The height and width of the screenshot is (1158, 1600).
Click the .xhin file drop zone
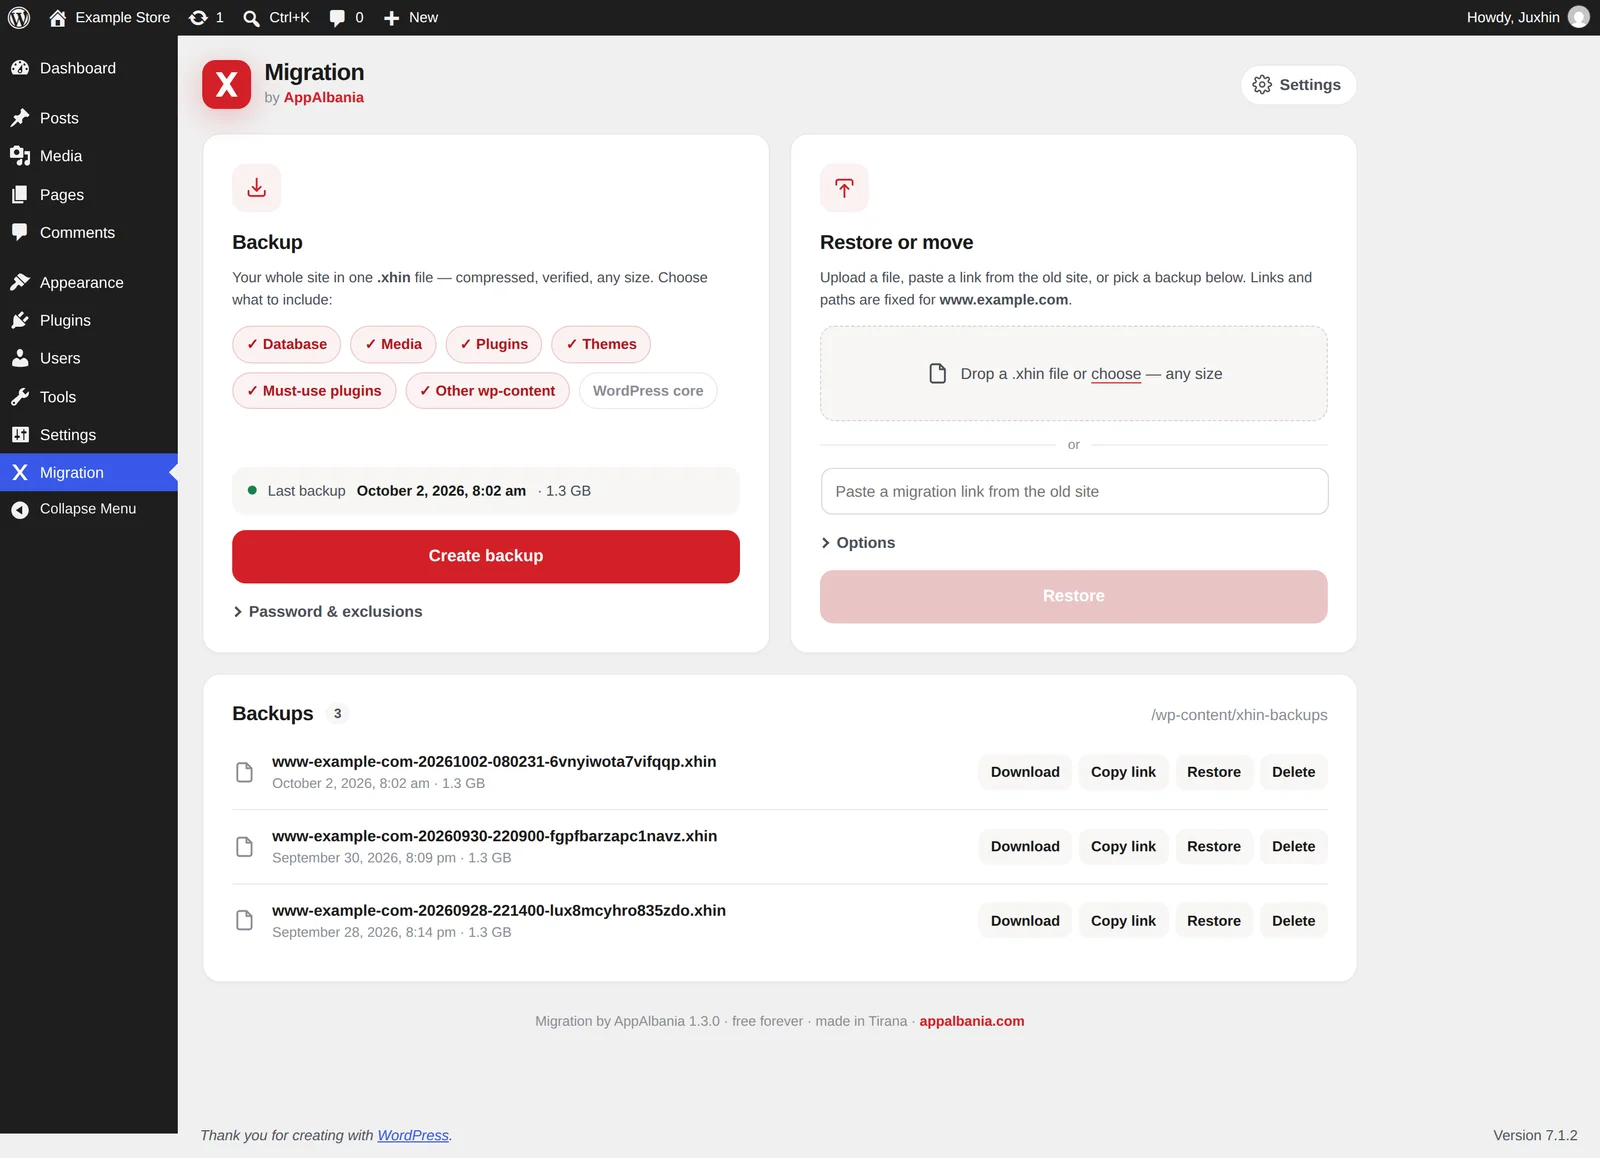click(1074, 374)
